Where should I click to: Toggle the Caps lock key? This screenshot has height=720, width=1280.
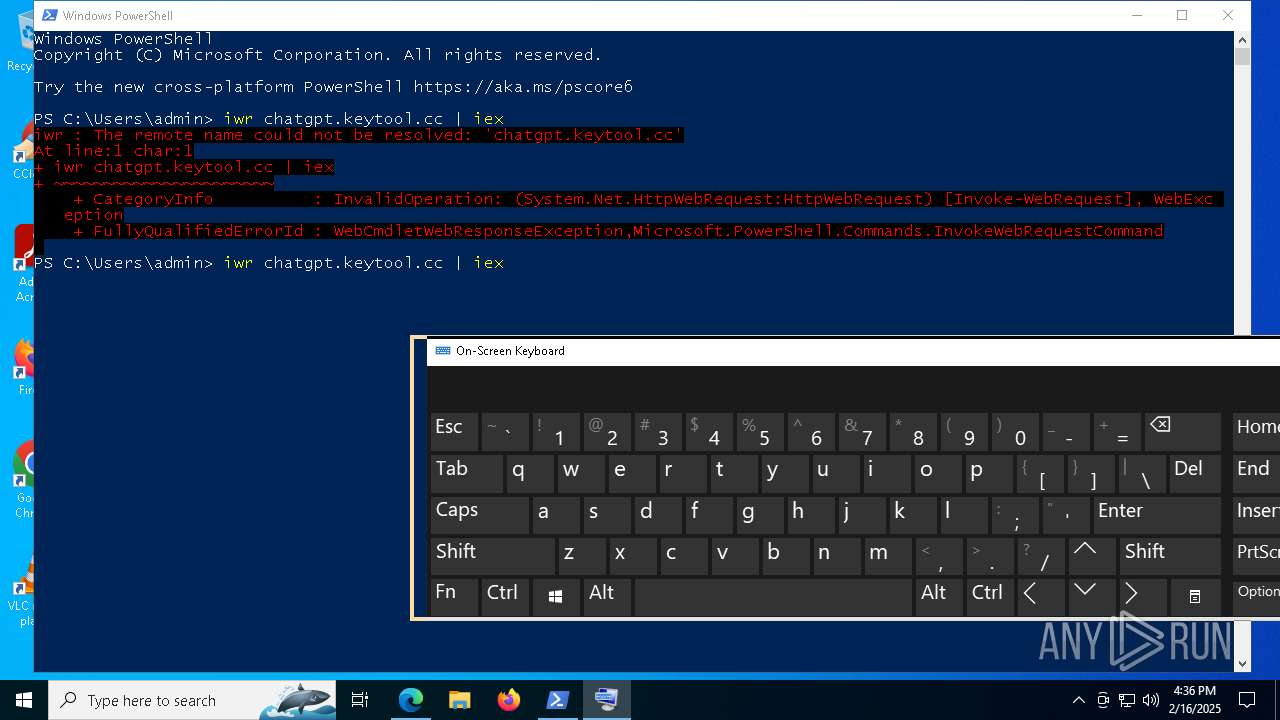(479, 514)
